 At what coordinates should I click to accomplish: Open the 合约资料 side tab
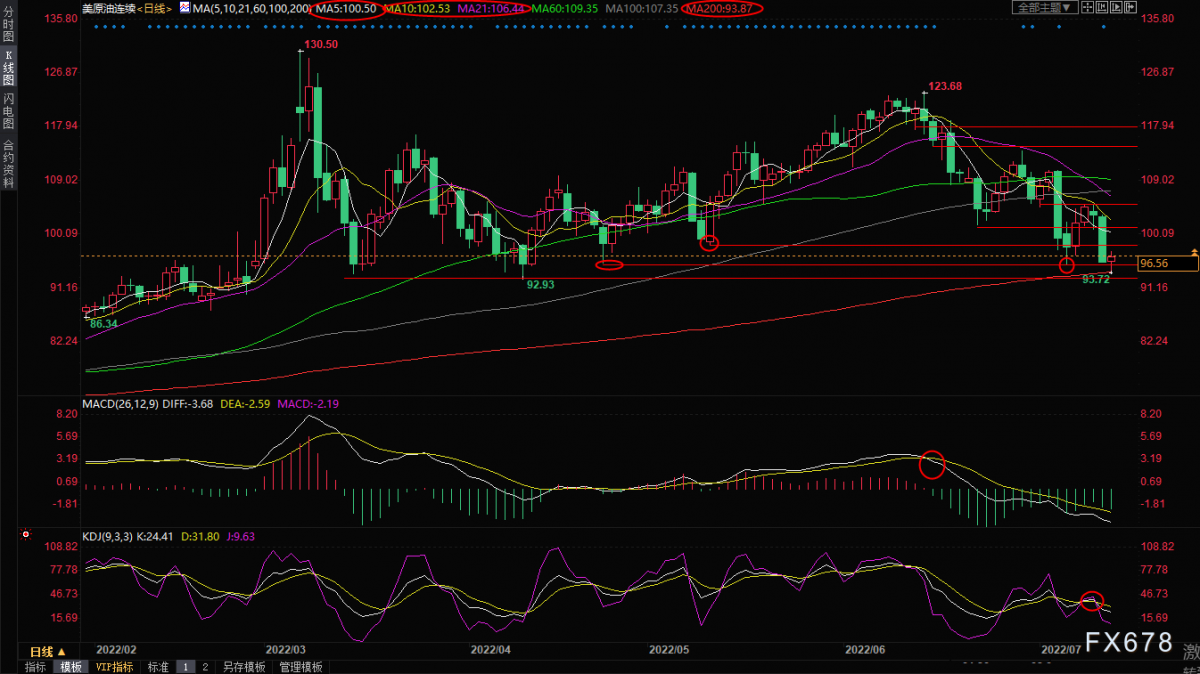(x=8, y=164)
